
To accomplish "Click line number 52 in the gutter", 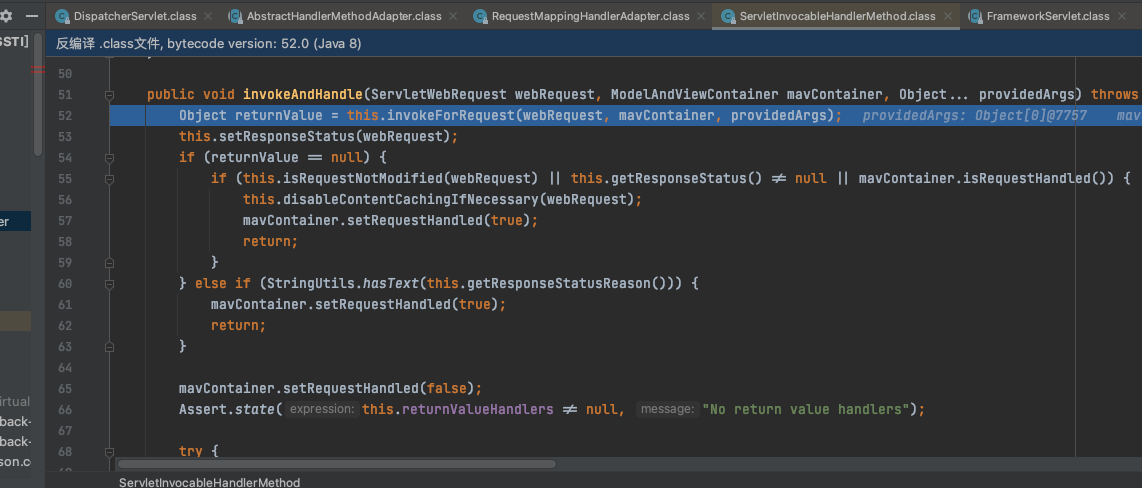I will [65, 116].
